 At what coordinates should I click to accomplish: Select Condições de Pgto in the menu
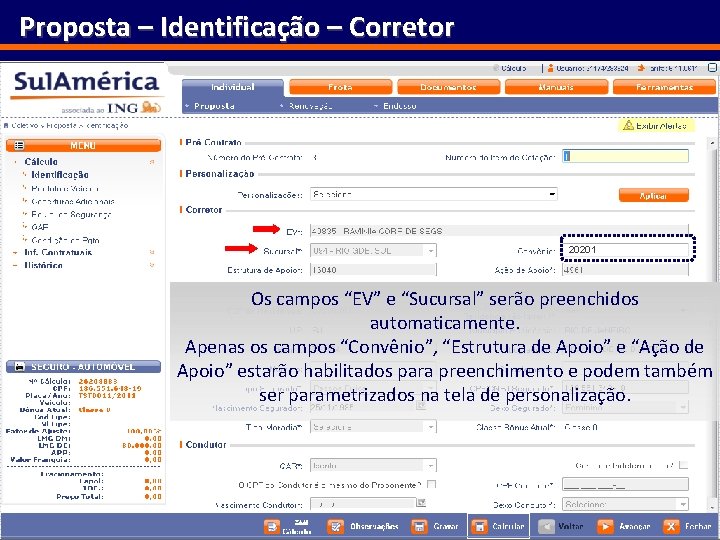pos(65,240)
